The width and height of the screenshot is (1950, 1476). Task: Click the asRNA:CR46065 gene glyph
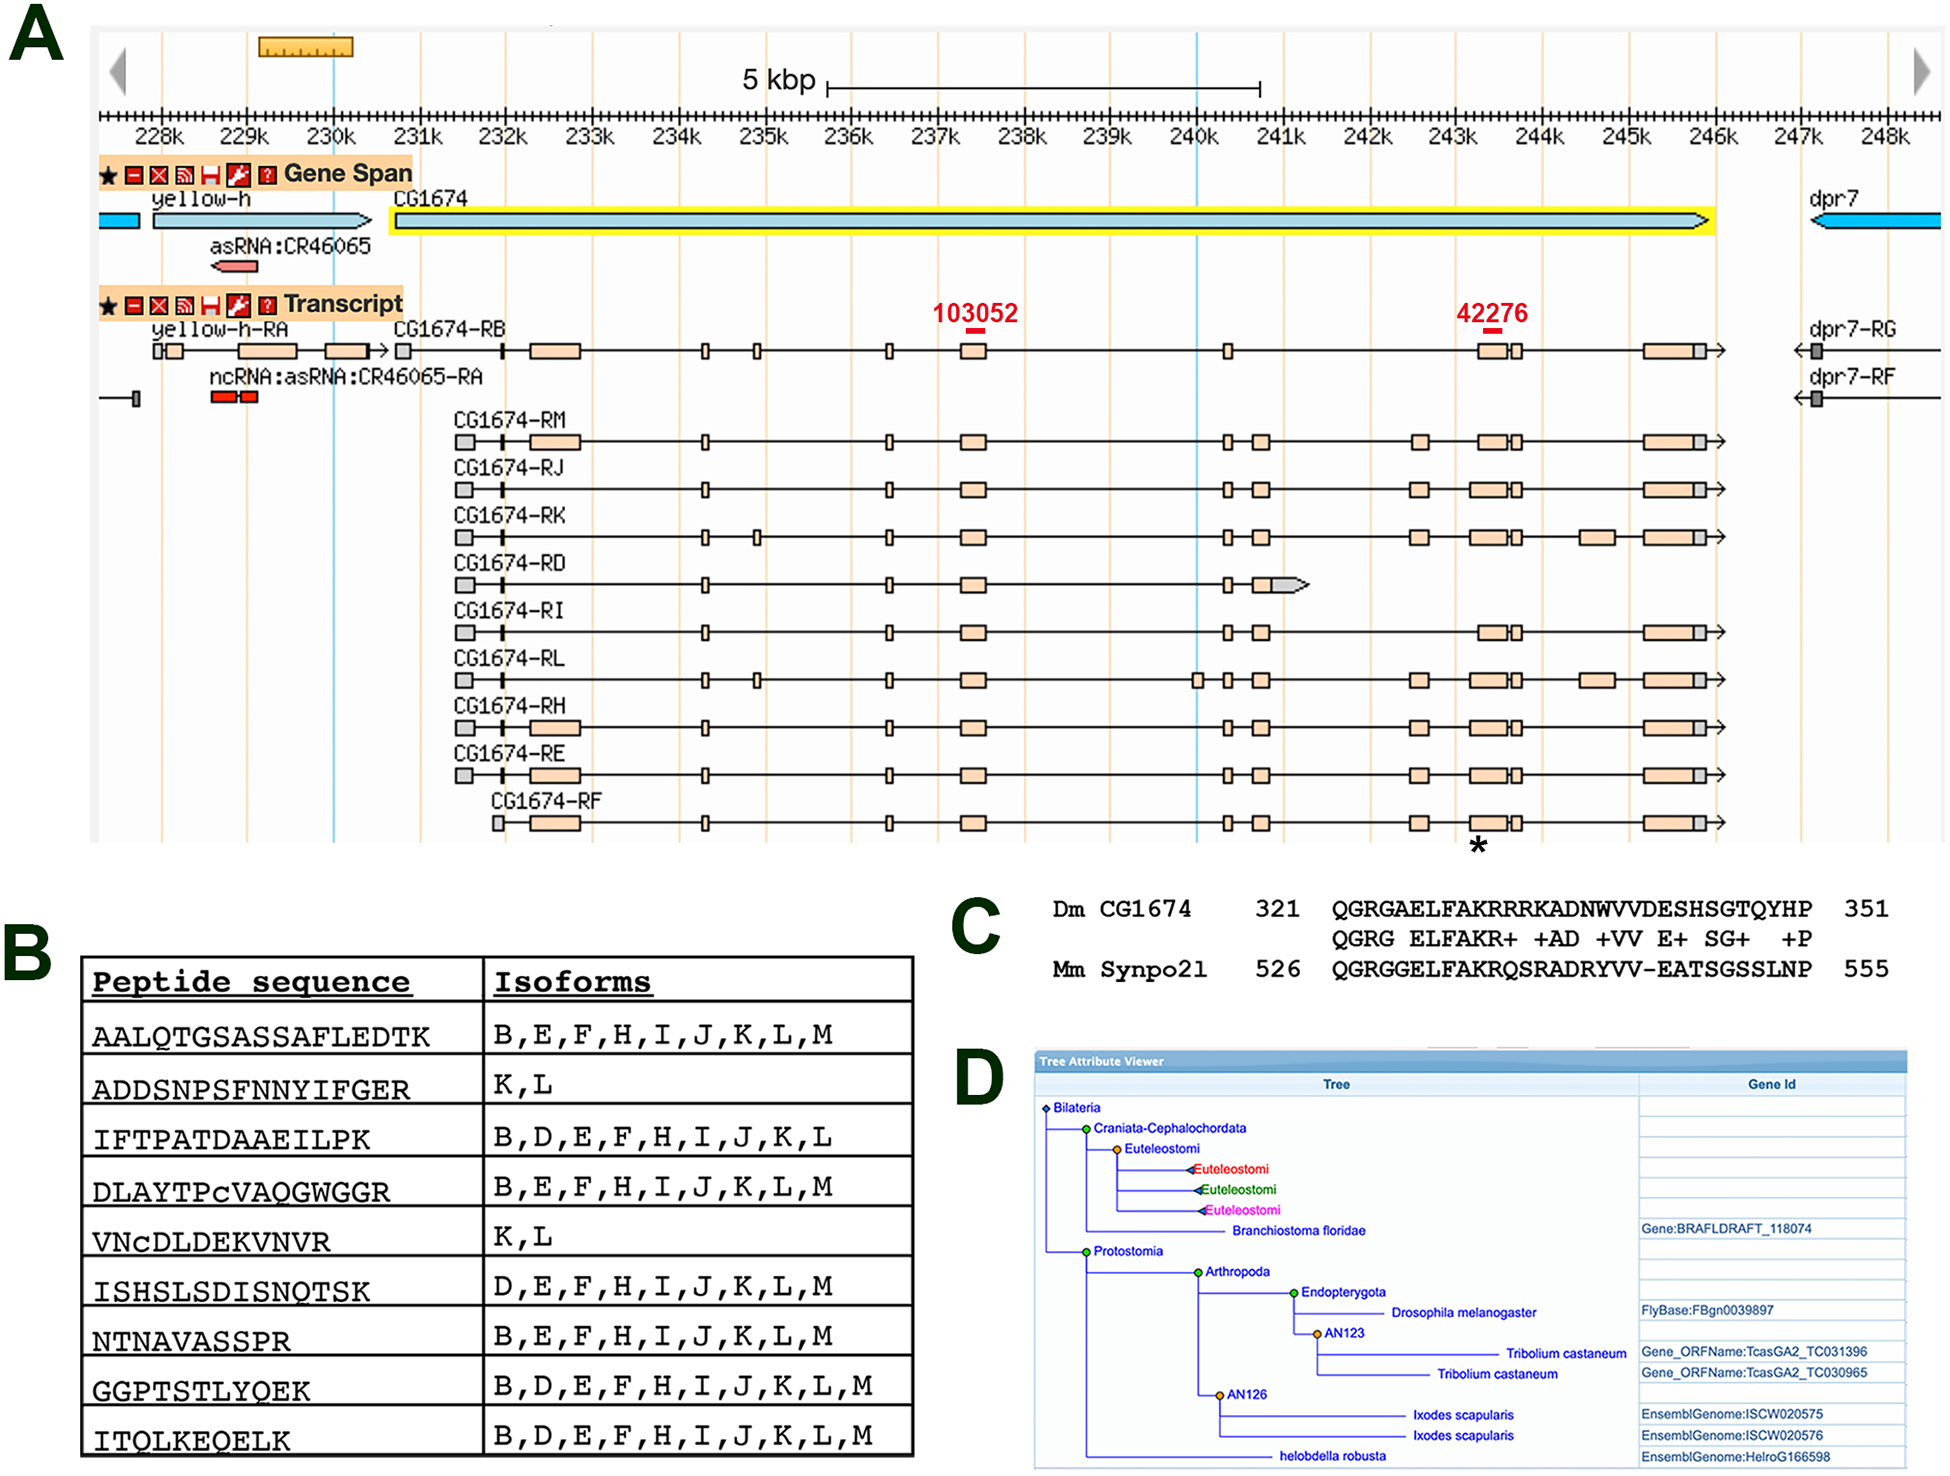[235, 267]
